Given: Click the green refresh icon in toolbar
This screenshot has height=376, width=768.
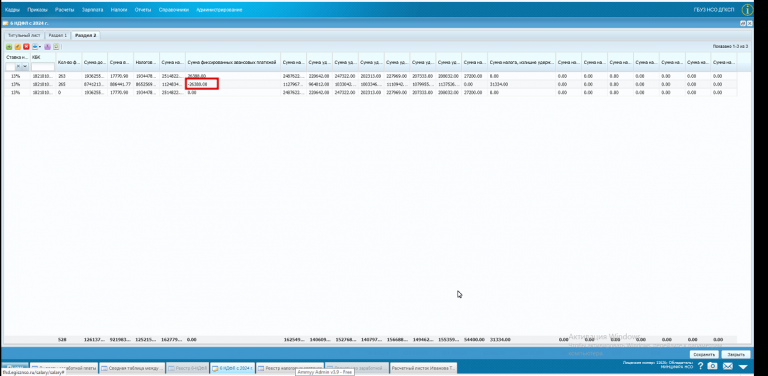Looking at the screenshot, I should (56, 47).
